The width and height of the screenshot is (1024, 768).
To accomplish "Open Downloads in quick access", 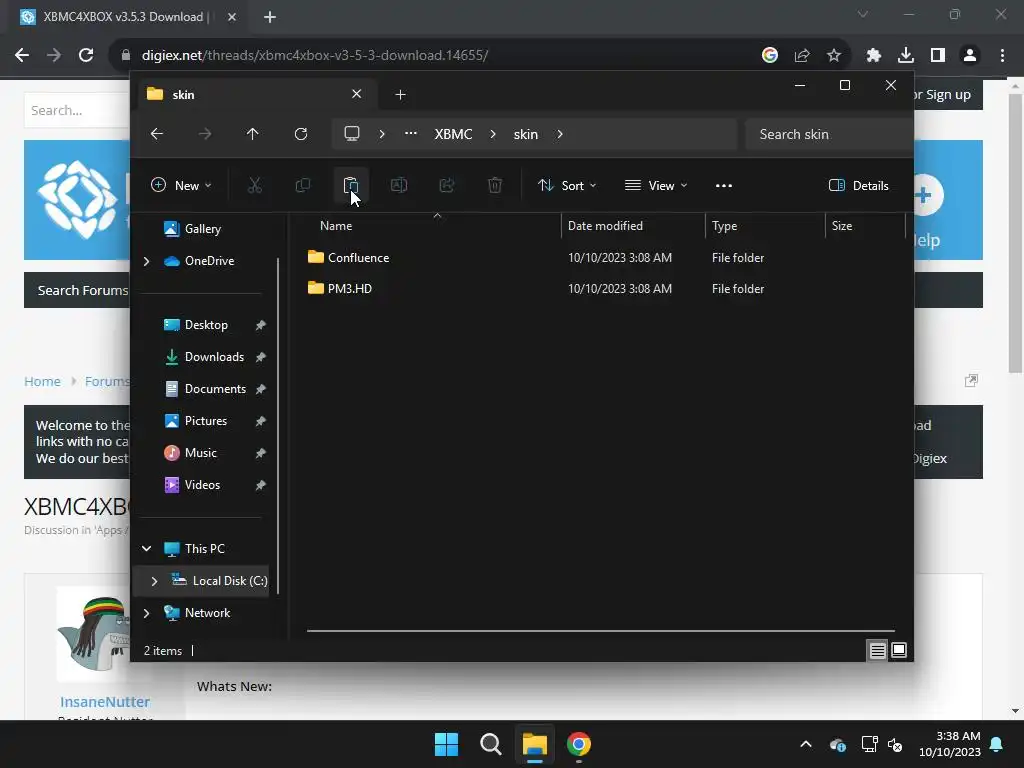I will click(214, 357).
